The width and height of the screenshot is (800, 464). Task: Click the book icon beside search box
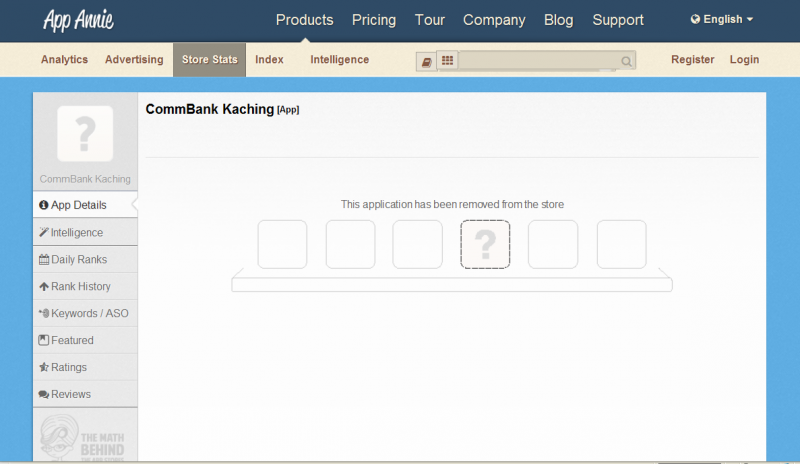427,61
